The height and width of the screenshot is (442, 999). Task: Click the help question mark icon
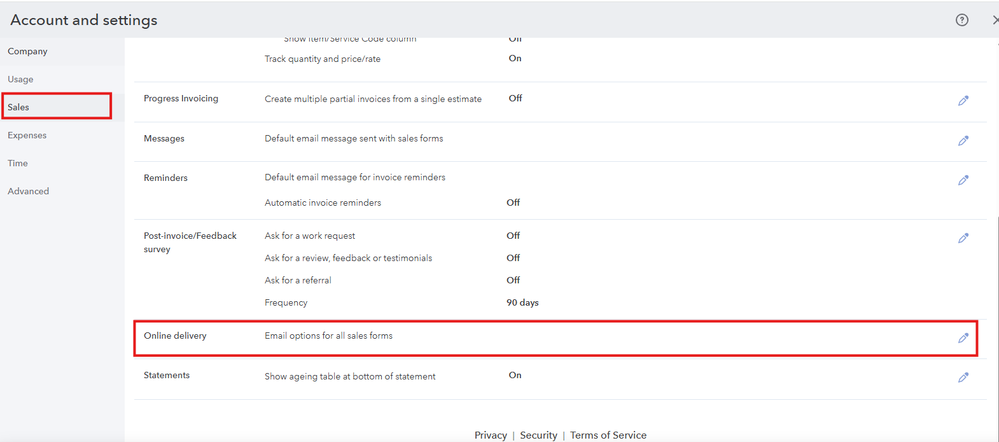[962, 20]
